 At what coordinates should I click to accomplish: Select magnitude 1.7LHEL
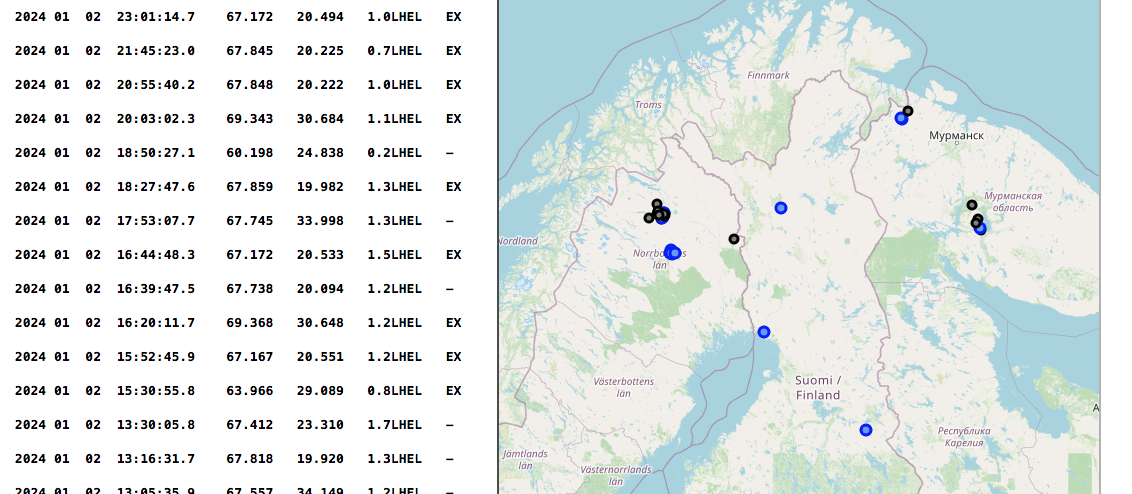(394, 425)
